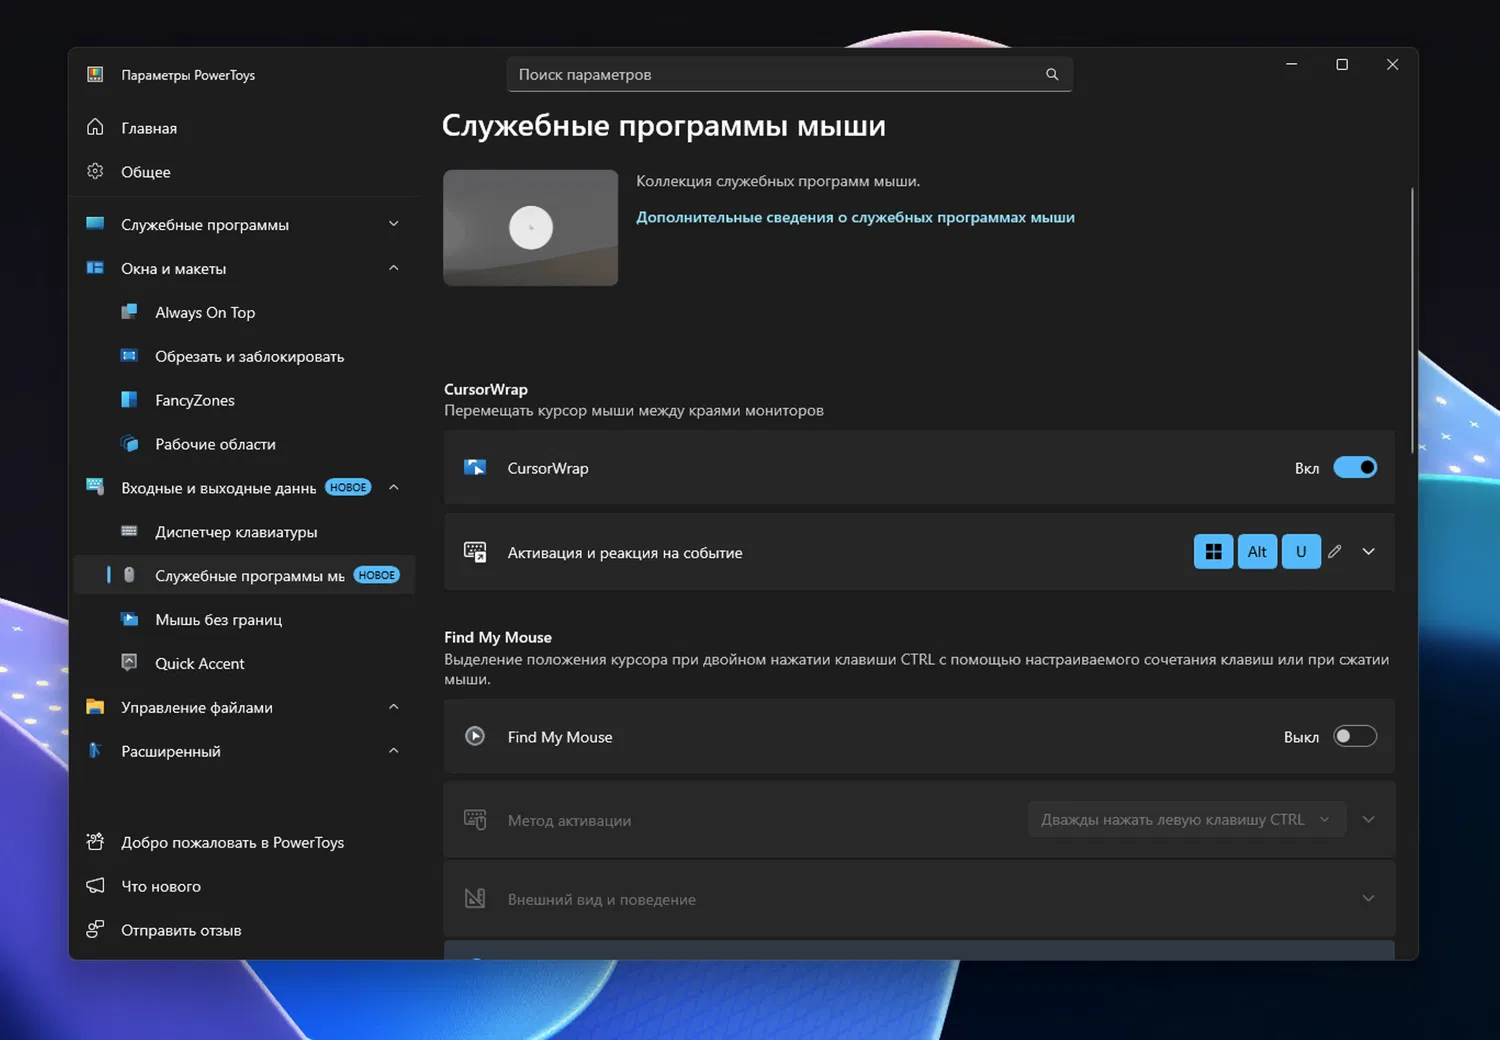Click the Коллекция служебных программ мыши description

click(778, 181)
